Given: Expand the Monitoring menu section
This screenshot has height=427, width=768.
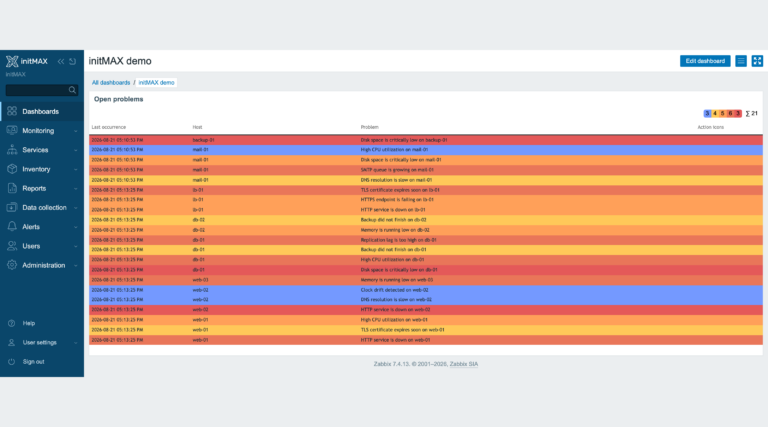Looking at the screenshot, I should coord(42,131).
